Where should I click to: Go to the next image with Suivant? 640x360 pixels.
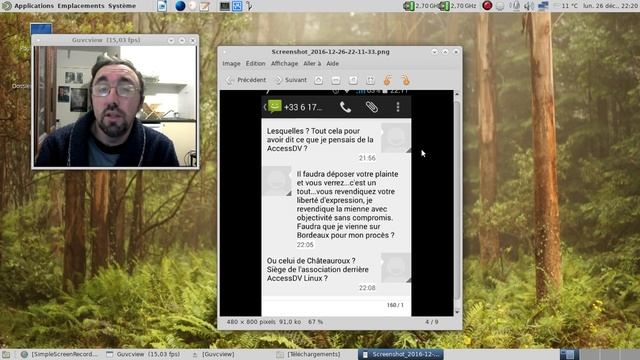coord(291,80)
